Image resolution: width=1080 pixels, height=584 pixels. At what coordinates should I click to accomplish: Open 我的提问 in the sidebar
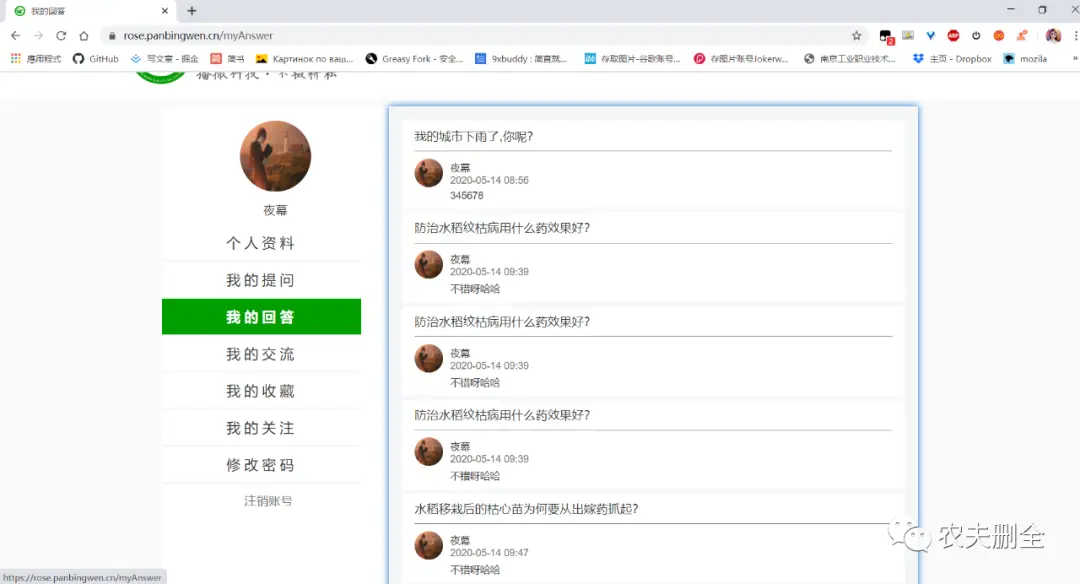pyautogui.click(x=261, y=280)
